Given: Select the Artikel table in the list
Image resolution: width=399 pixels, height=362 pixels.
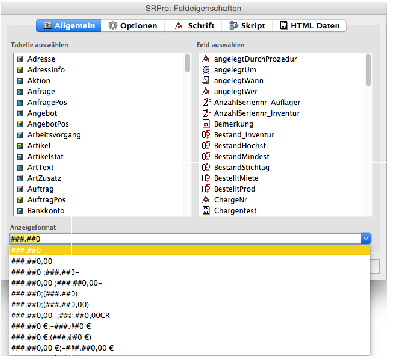Looking at the screenshot, I should [x=39, y=146].
